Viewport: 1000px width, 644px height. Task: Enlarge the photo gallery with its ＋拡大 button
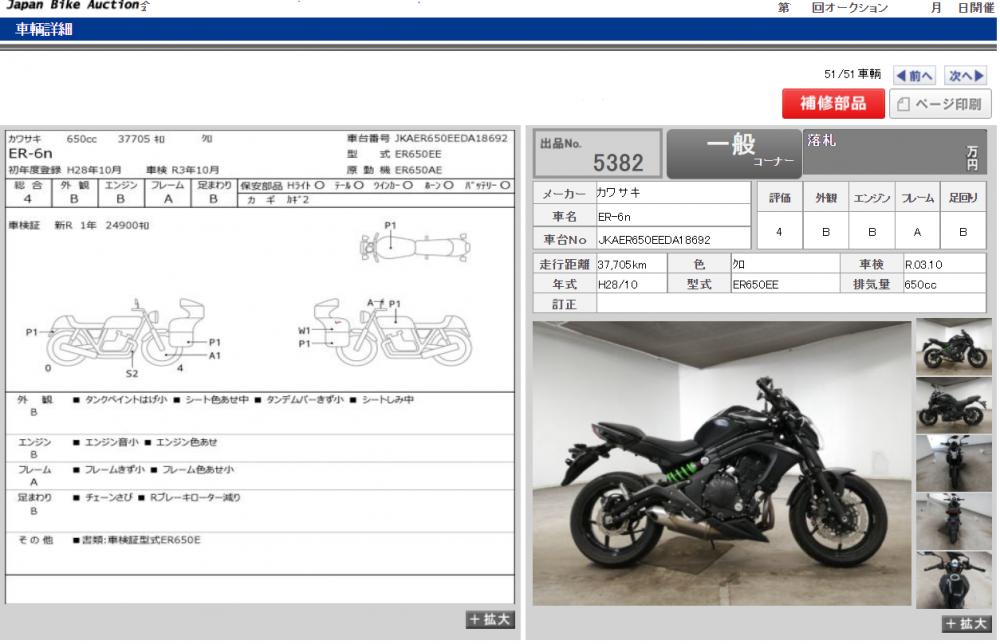[x=966, y=624]
